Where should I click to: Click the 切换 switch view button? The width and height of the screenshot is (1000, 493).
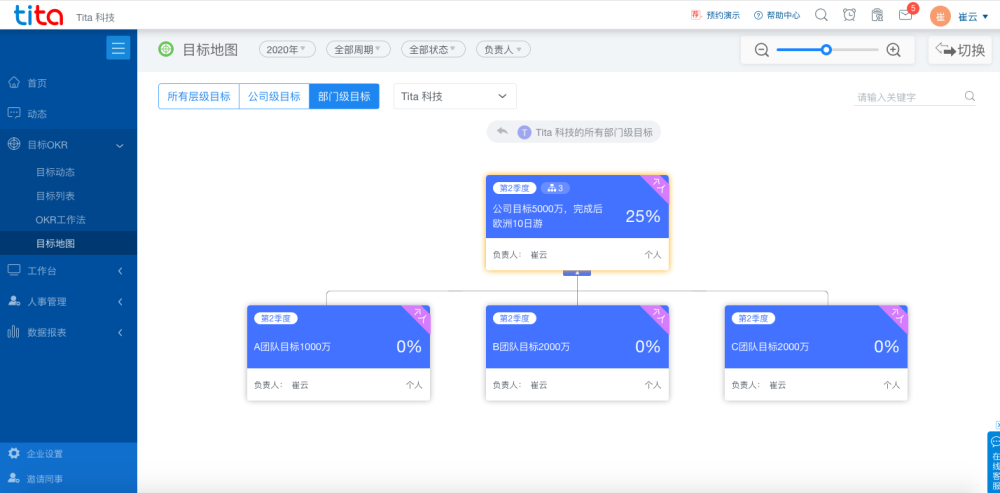click(x=960, y=50)
